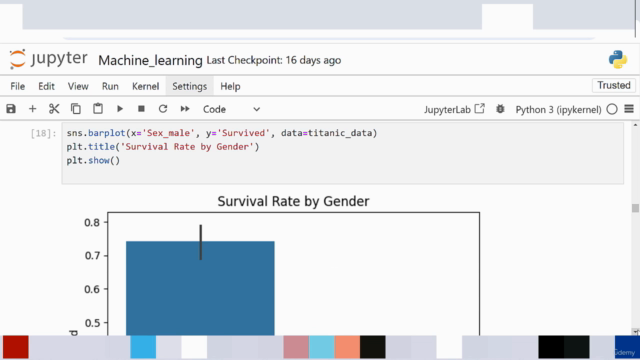Click the Survival Rate by Gender chart title
This screenshot has width=640, height=360.
coord(293,201)
